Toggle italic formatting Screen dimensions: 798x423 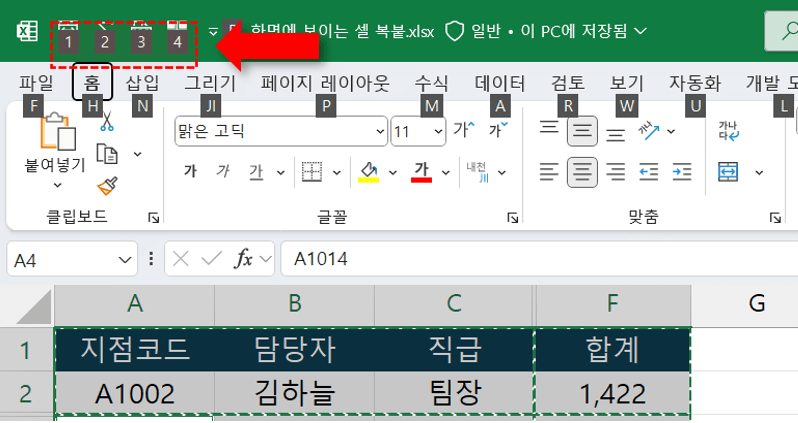tap(223, 172)
